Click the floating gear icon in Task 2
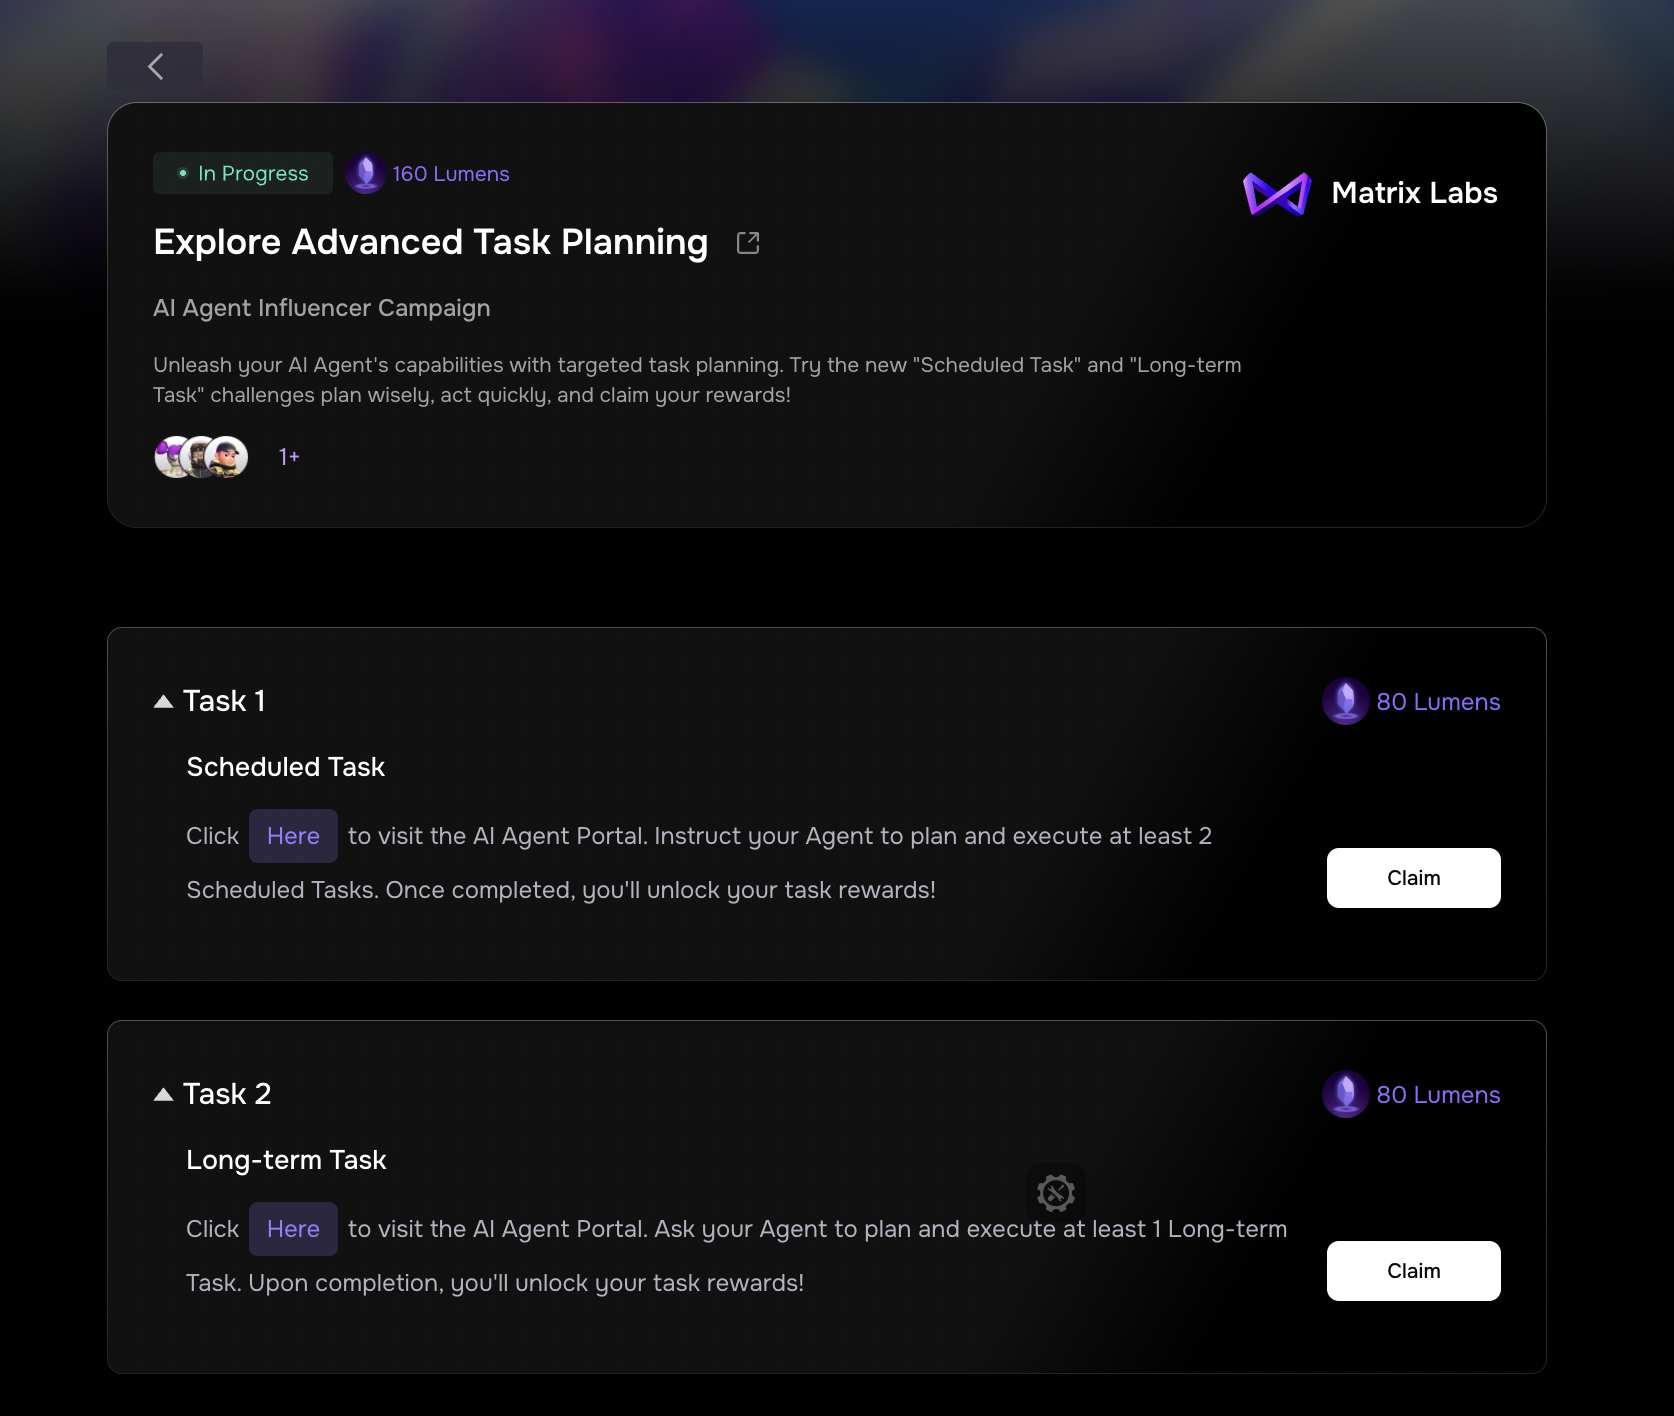Screen dimensions: 1674x1416 click(1056, 1192)
